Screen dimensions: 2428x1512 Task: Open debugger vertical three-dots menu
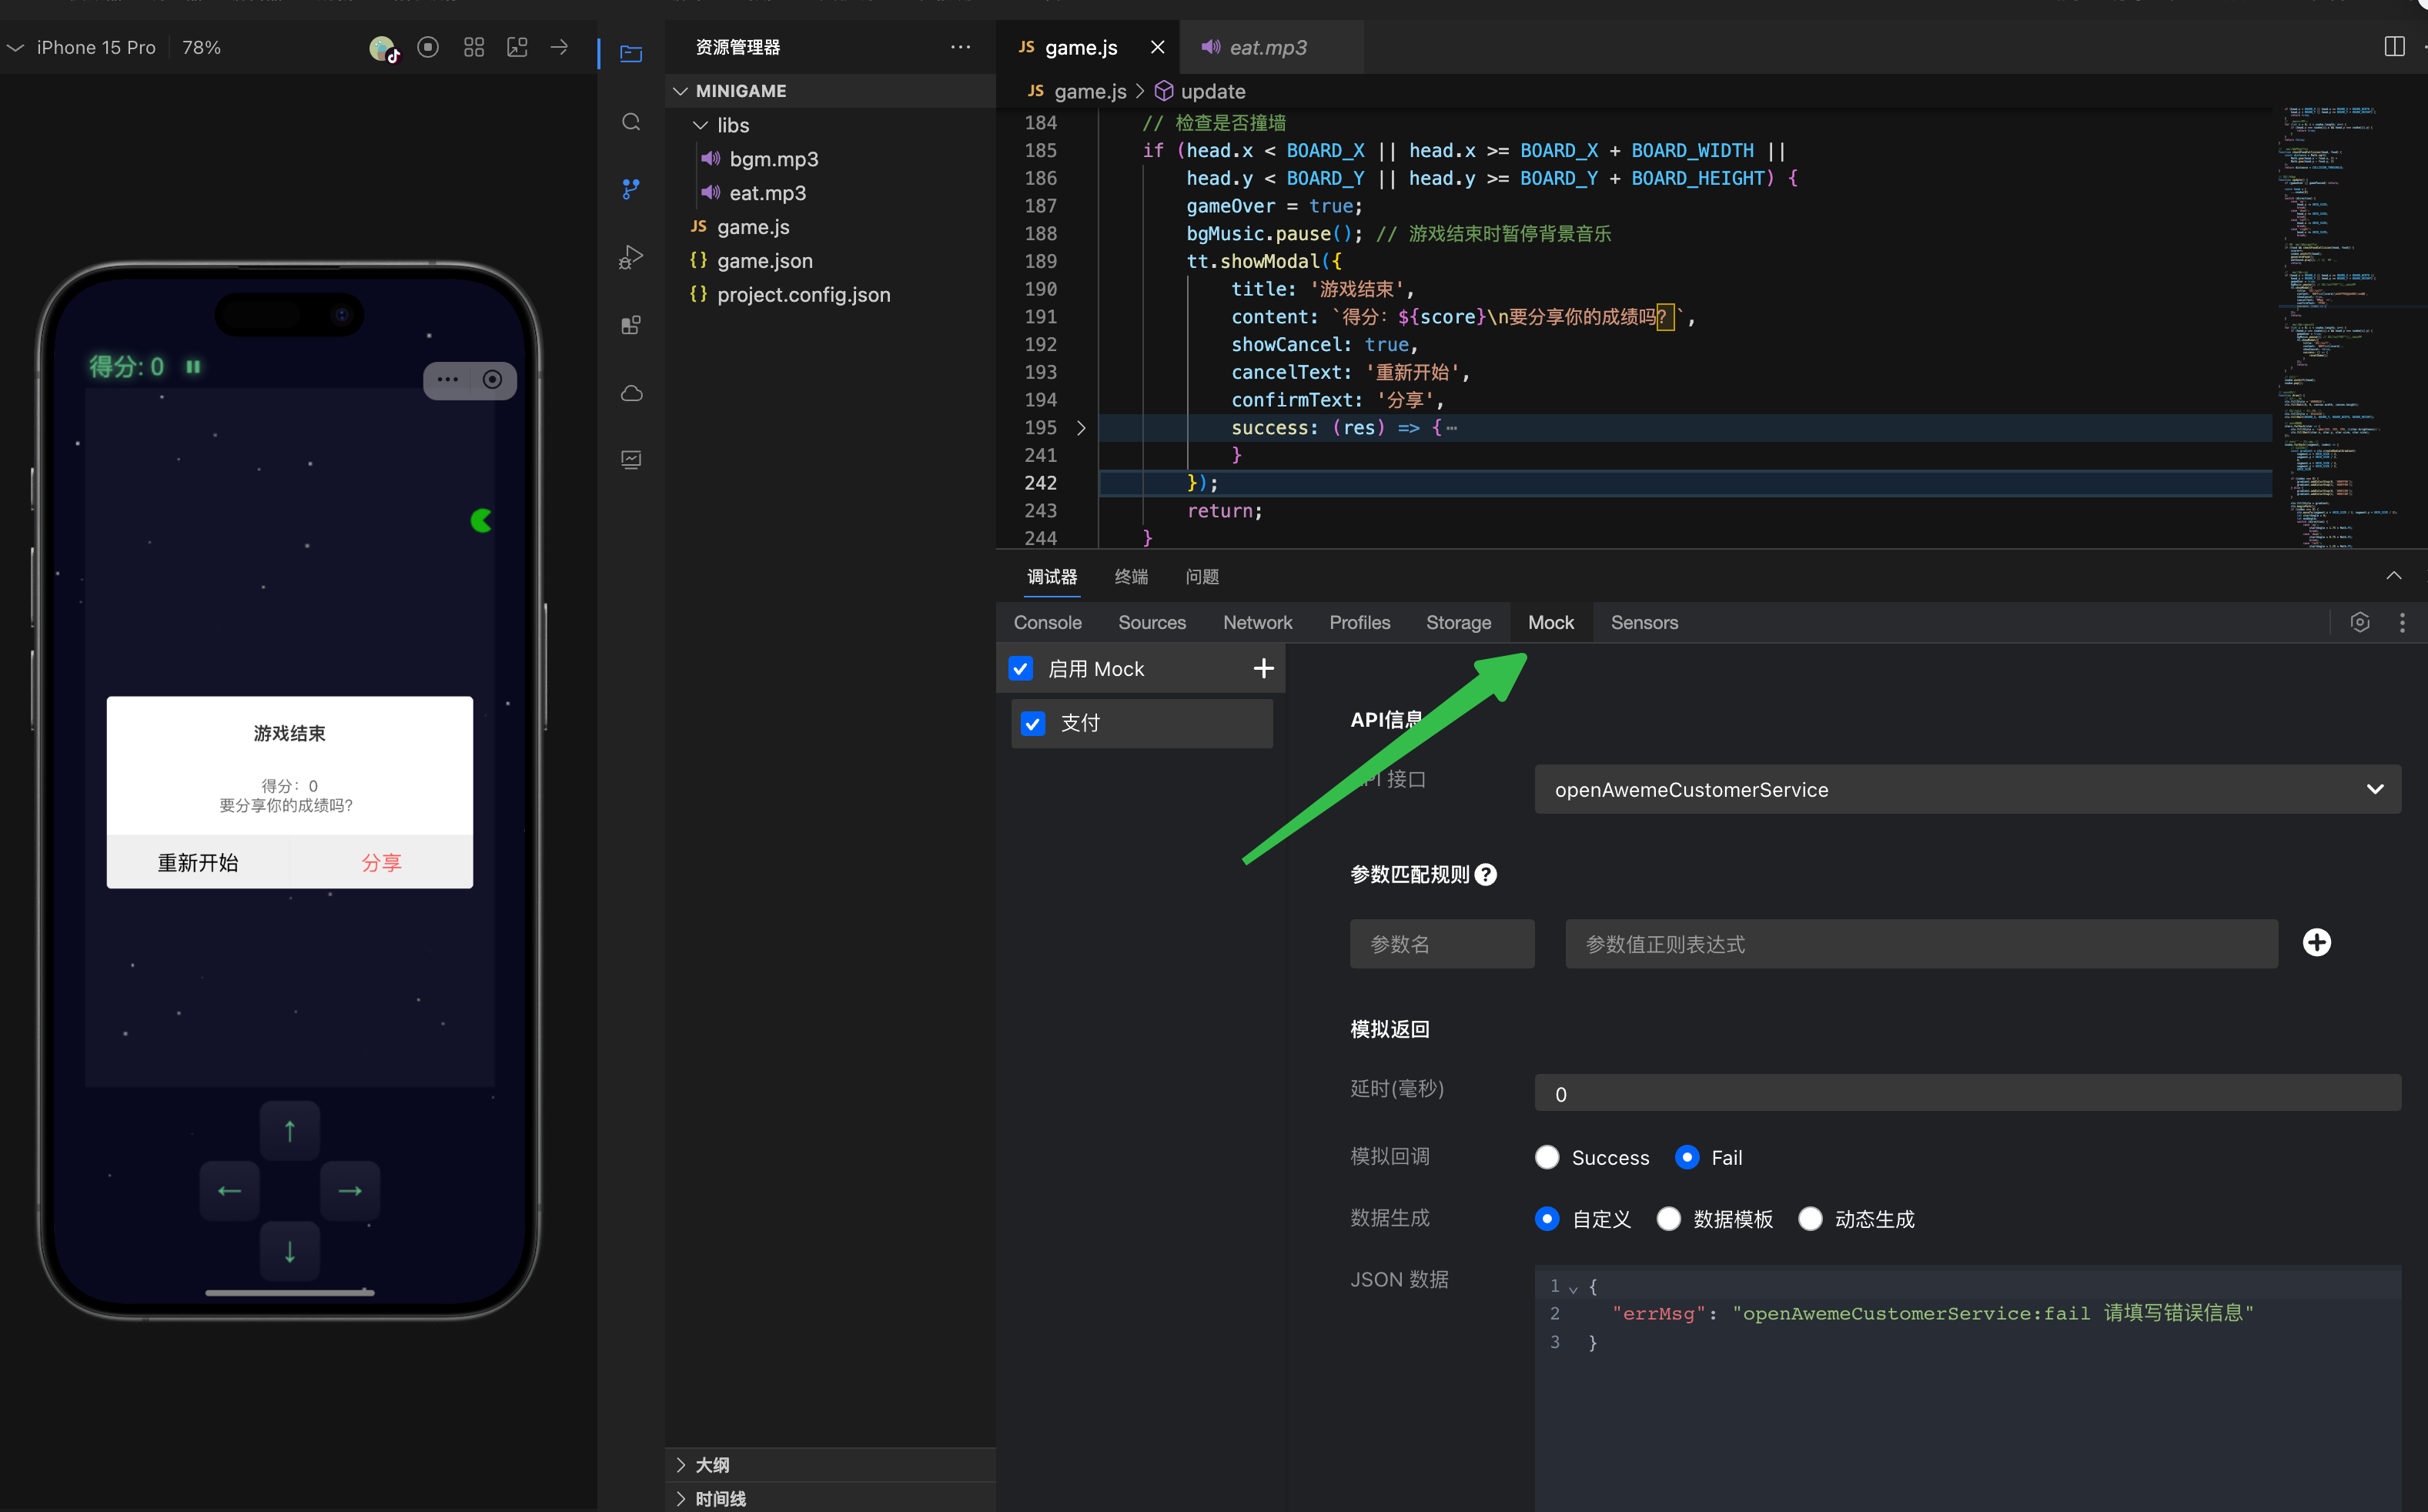(x=2402, y=622)
